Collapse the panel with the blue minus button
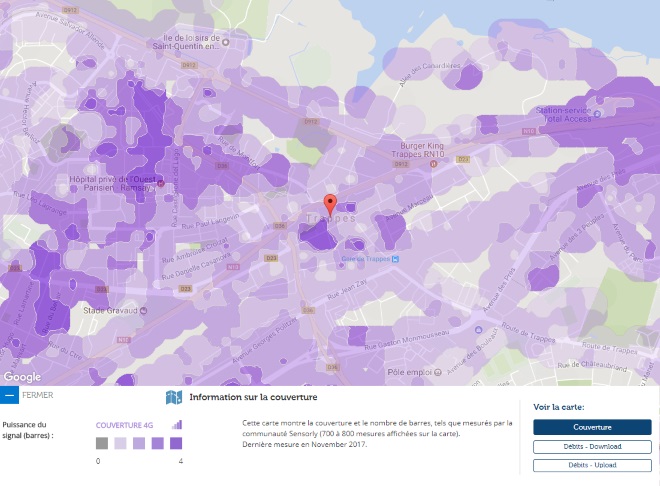 (x=9, y=395)
